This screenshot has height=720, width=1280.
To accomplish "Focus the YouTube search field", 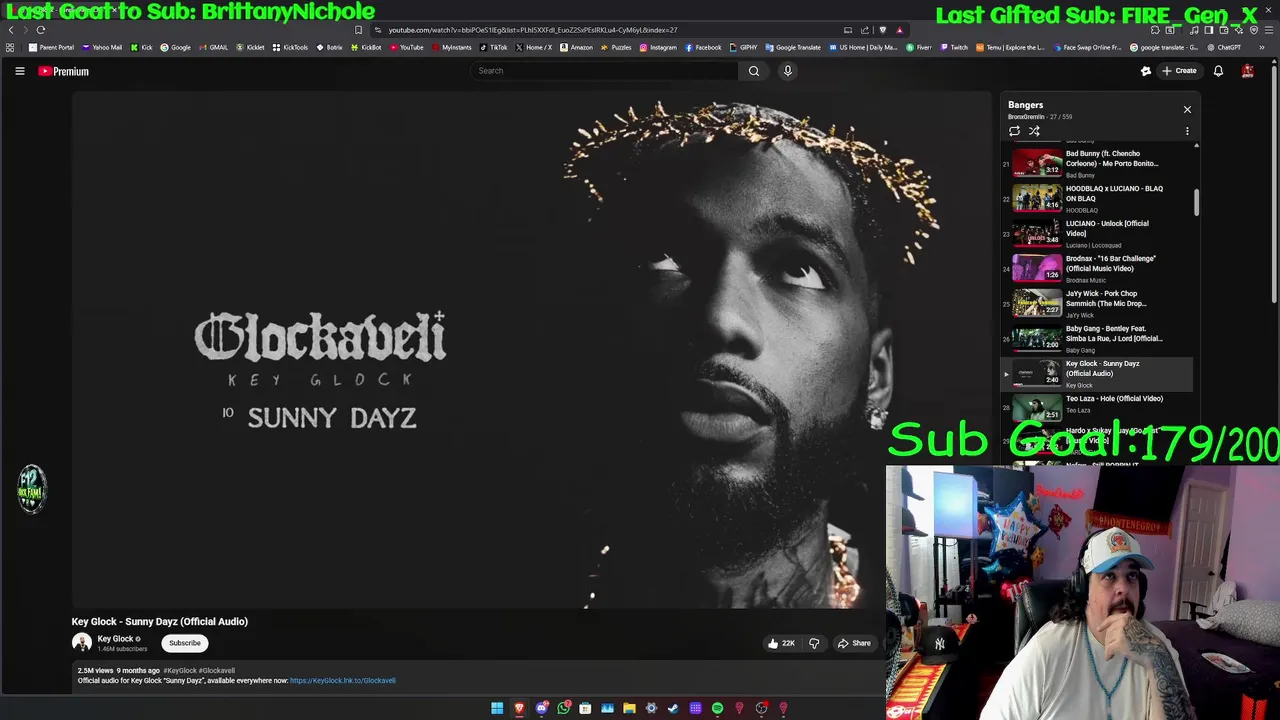I will (605, 71).
